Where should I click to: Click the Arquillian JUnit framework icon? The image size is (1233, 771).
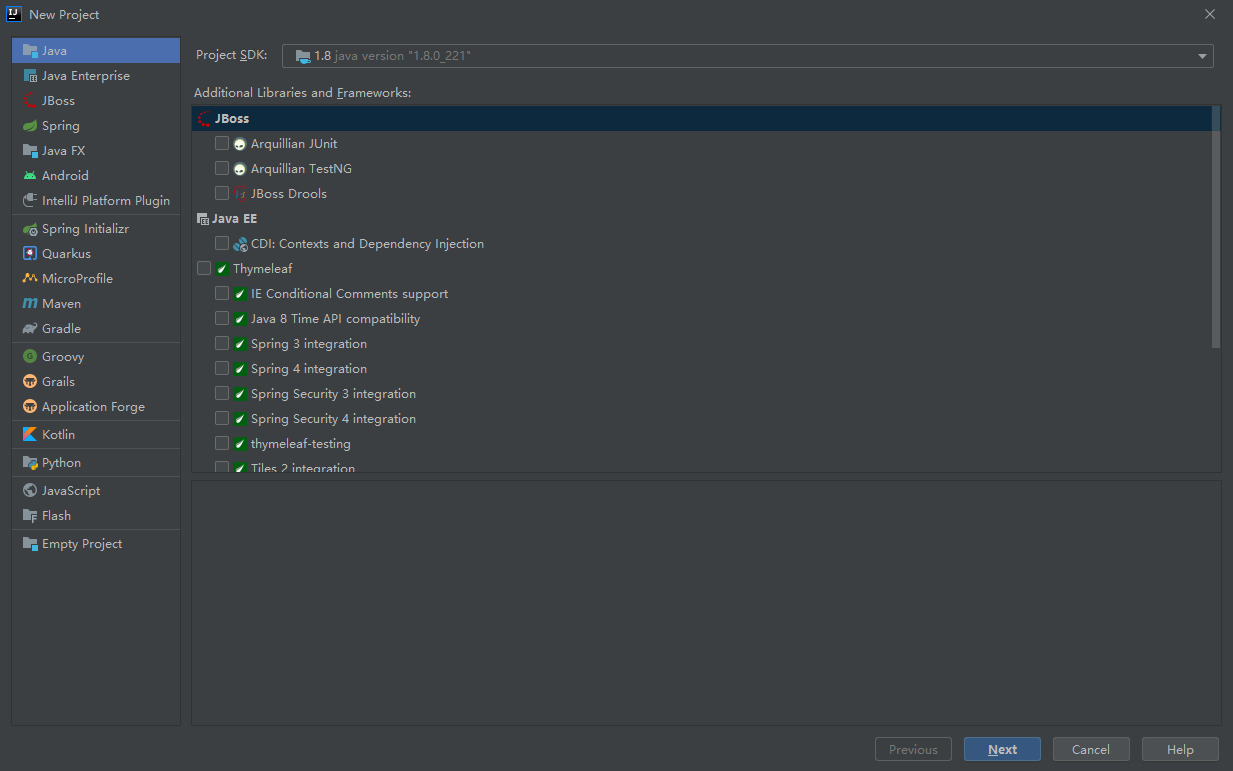[240, 144]
